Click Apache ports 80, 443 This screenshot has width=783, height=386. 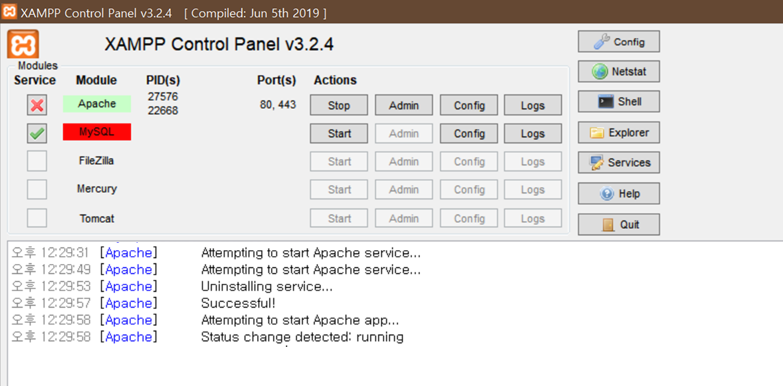(x=278, y=105)
